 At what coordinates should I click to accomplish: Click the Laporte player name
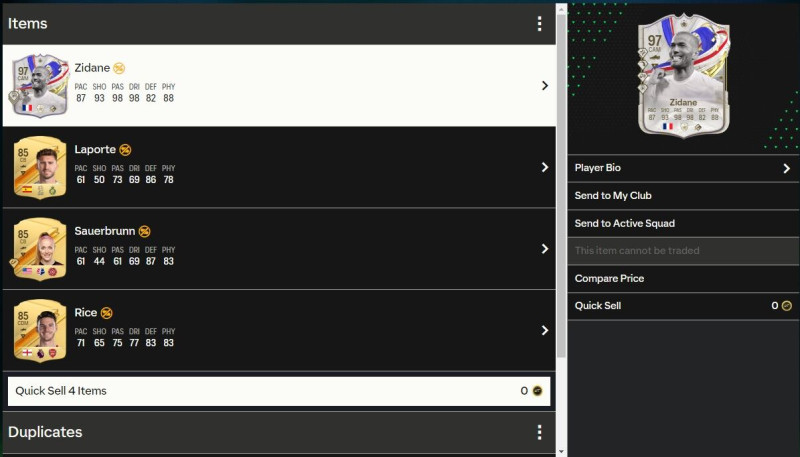(95, 149)
